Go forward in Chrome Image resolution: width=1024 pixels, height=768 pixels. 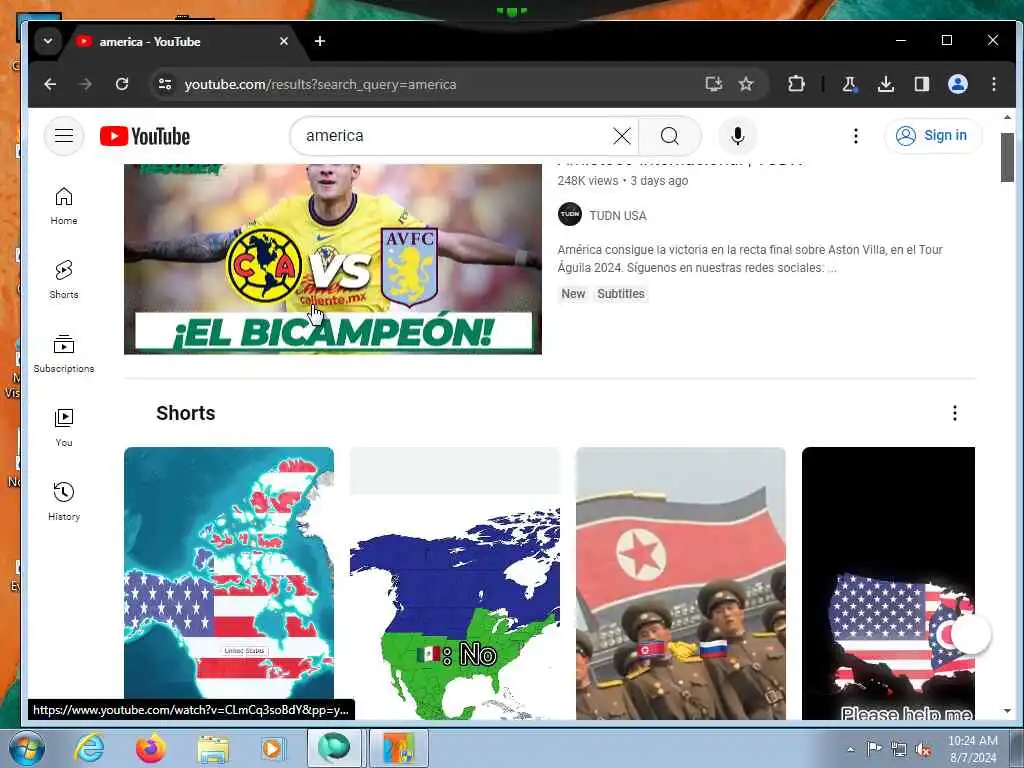coord(86,84)
